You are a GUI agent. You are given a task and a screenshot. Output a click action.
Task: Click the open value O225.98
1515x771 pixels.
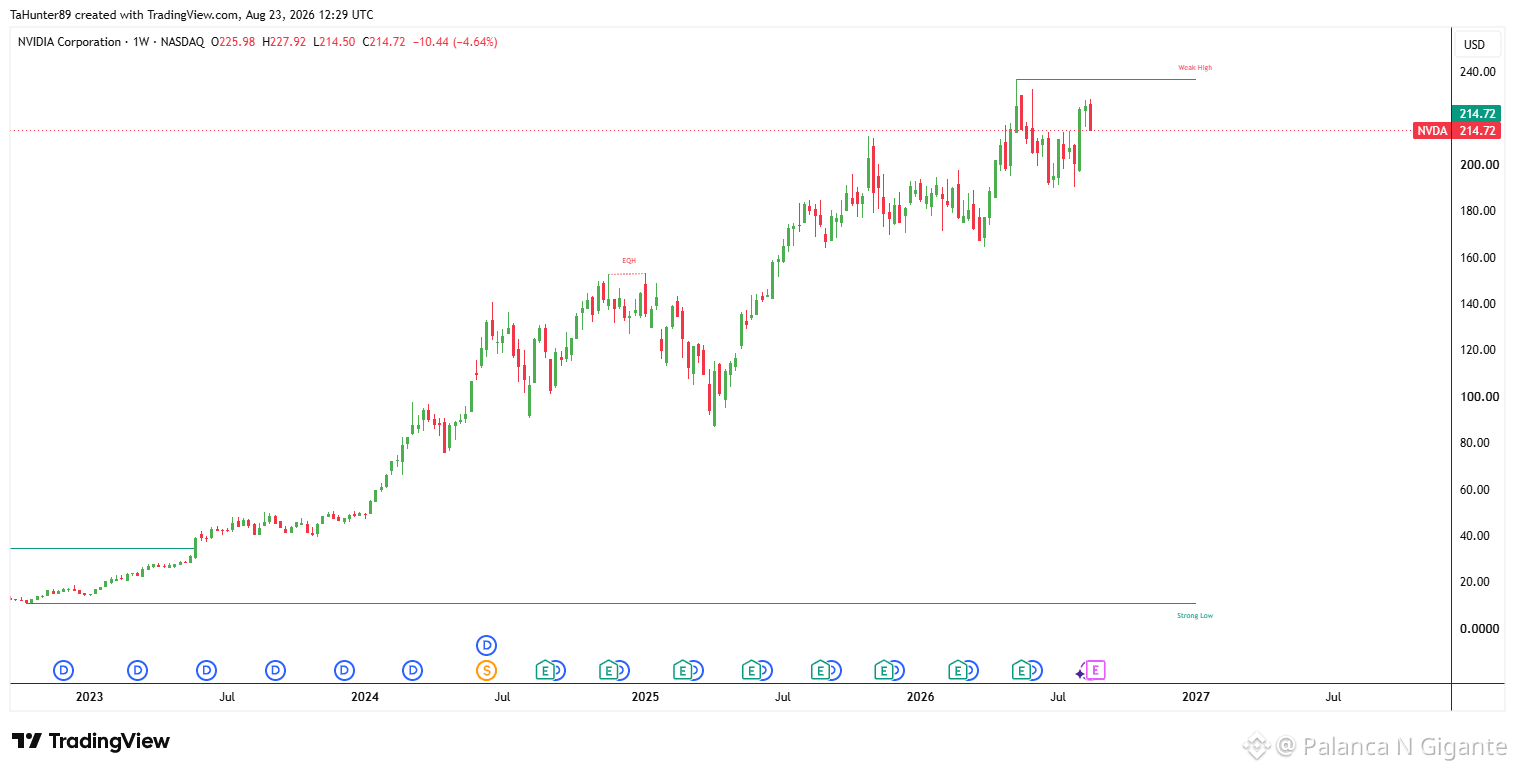click(233, 42)
